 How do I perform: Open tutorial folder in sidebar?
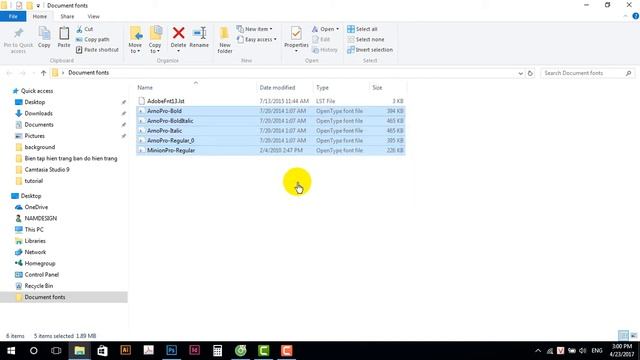pyautogui.click(x=33, y=181)
